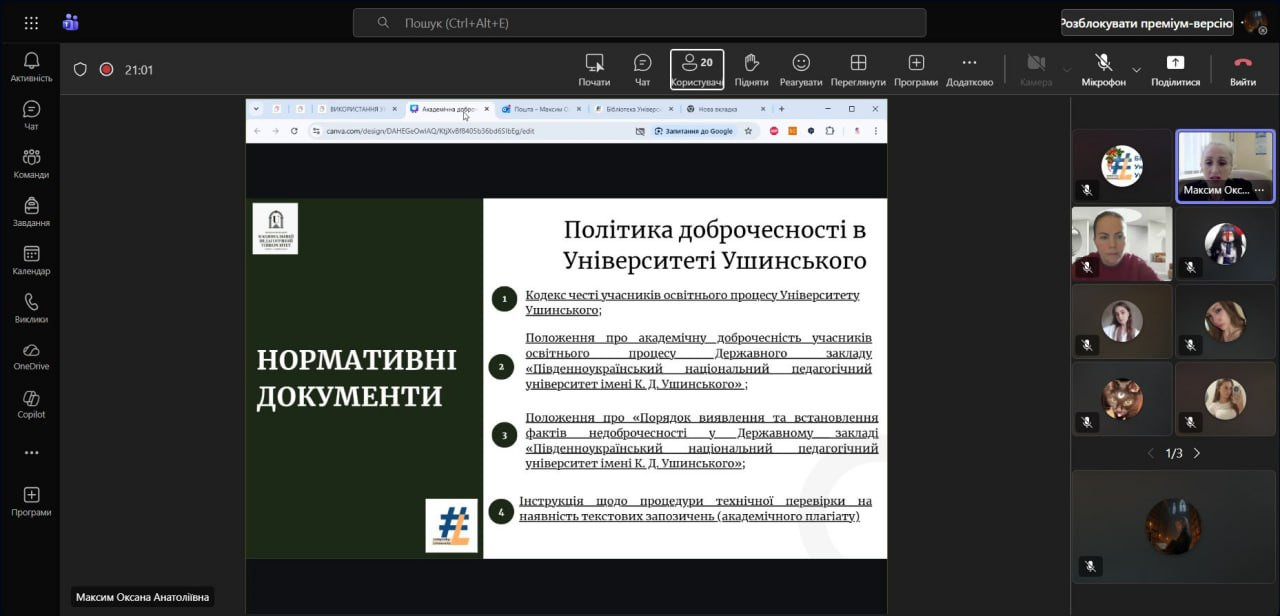
Task: Open the Teams (Команди) section
Action: point(31,163)
